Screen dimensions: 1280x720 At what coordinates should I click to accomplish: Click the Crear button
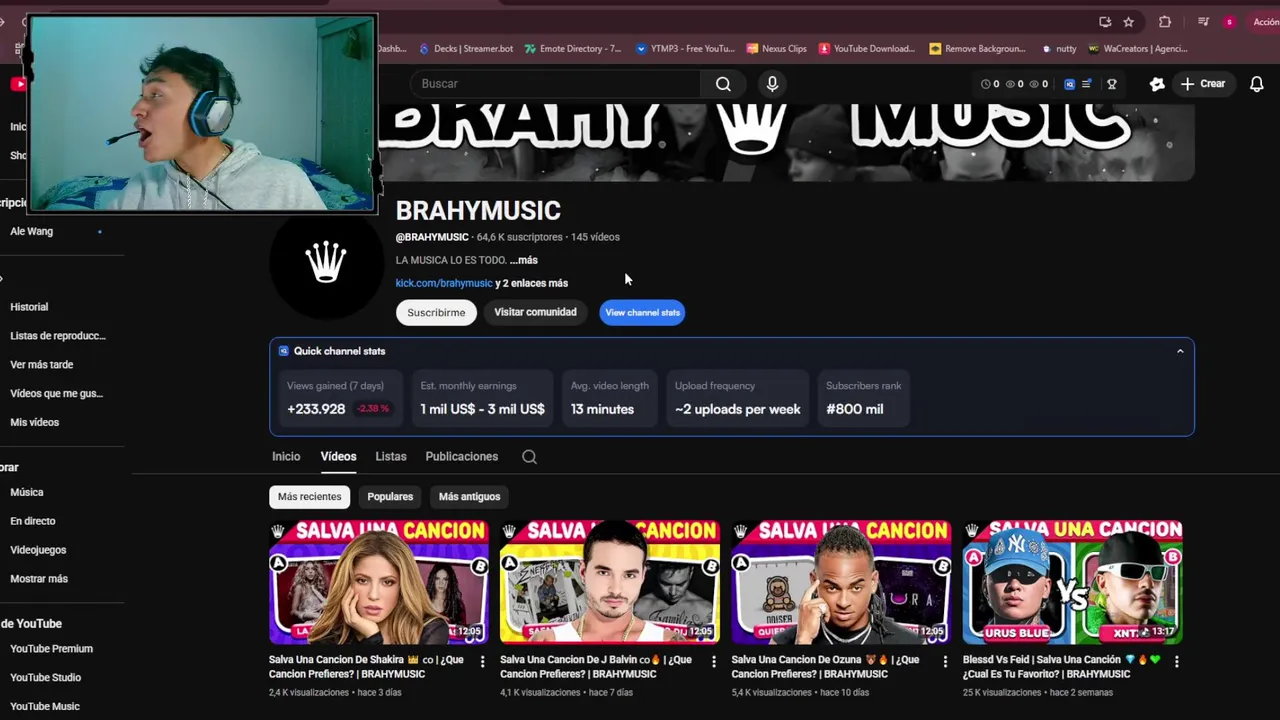click(x=1203, y=84)
